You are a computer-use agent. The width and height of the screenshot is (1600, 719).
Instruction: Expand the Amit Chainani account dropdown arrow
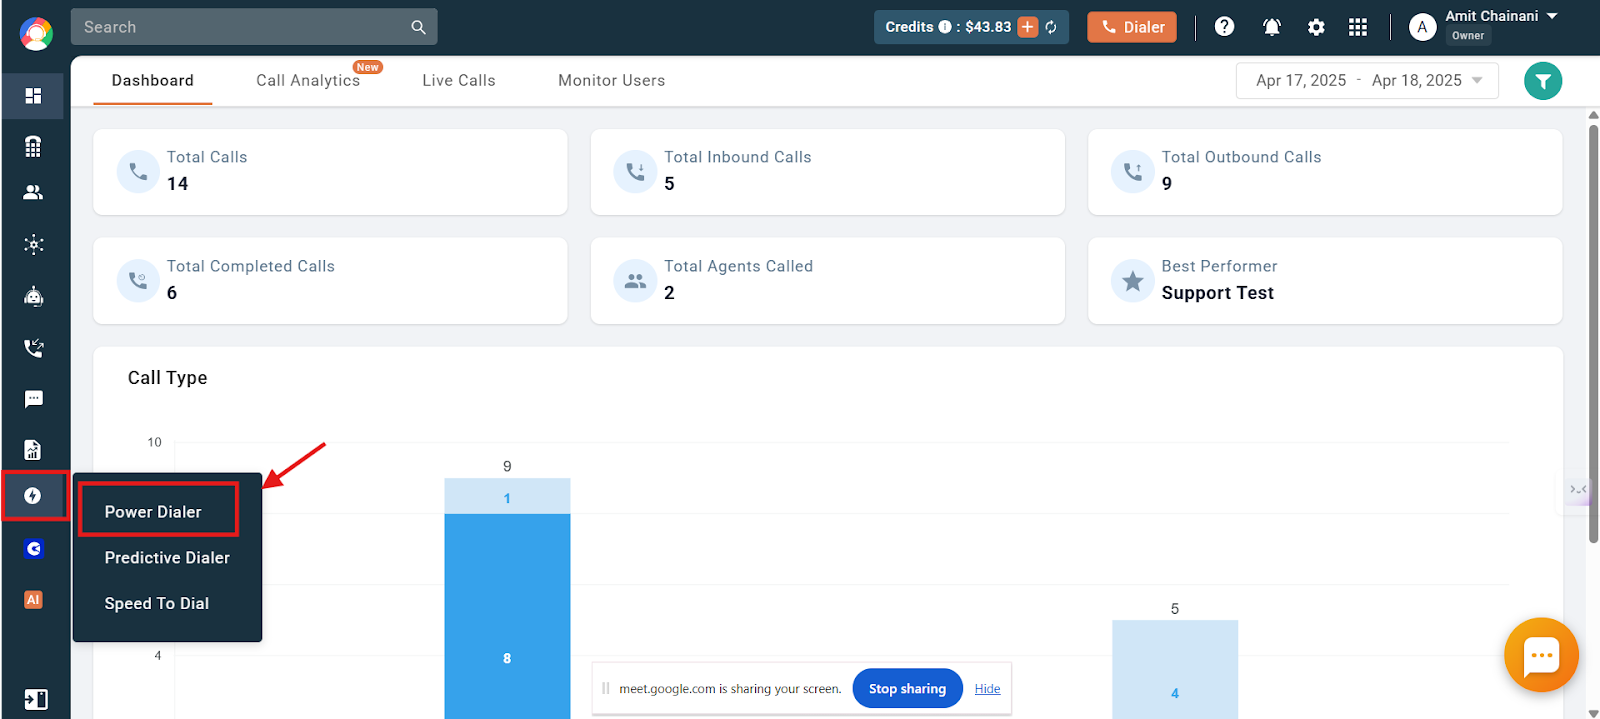coord(1552,16)
